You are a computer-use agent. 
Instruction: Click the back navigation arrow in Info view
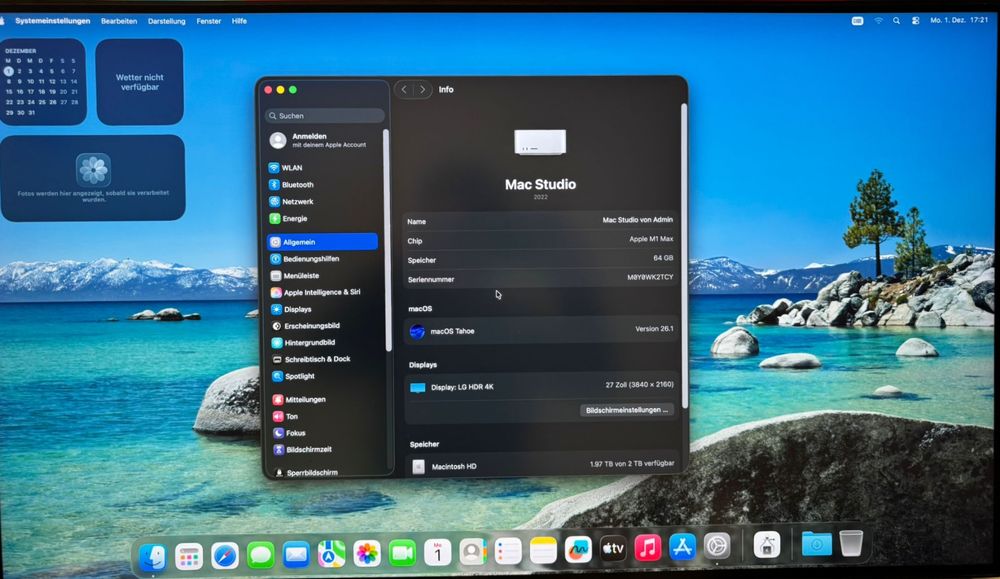[403, 89]
